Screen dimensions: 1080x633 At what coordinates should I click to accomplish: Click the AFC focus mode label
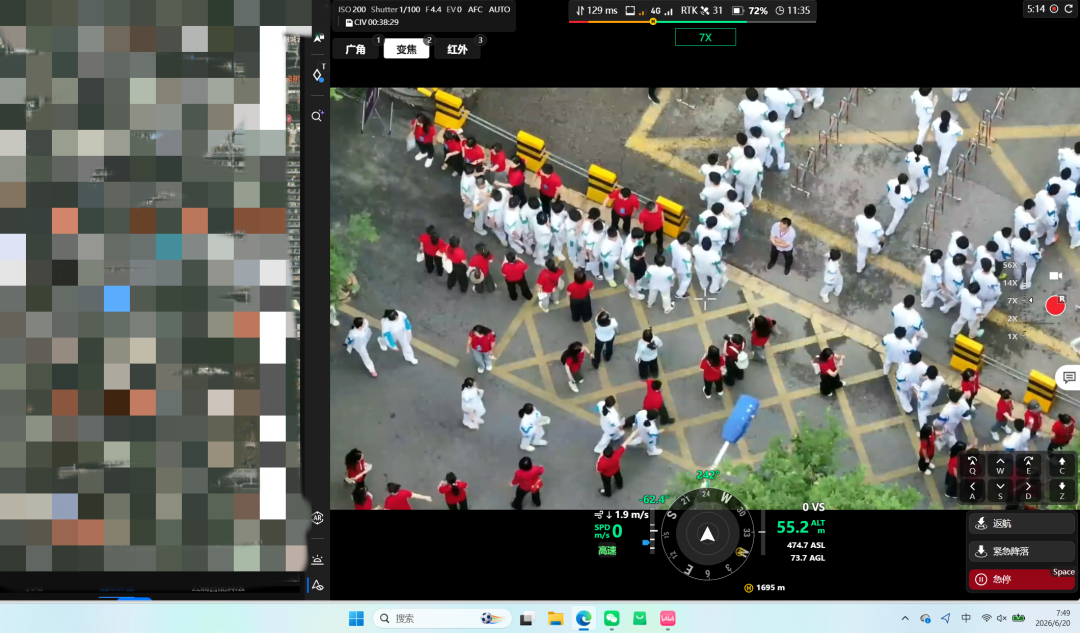pyautogui.click(x=475, y=10)
